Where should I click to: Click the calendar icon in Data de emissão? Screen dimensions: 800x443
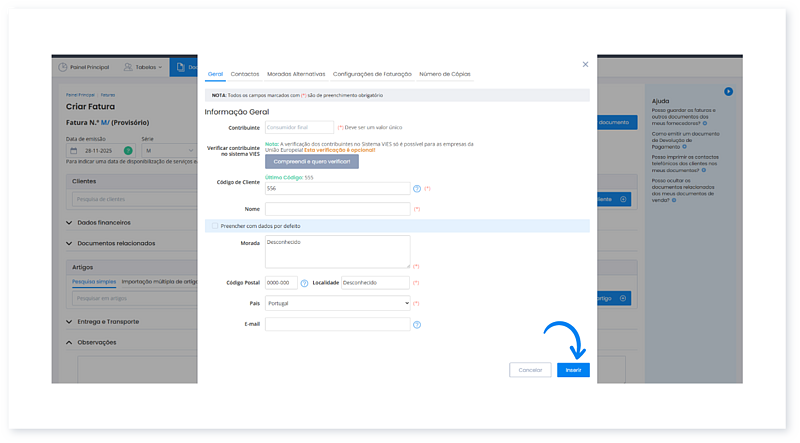[x=73, y=150]
